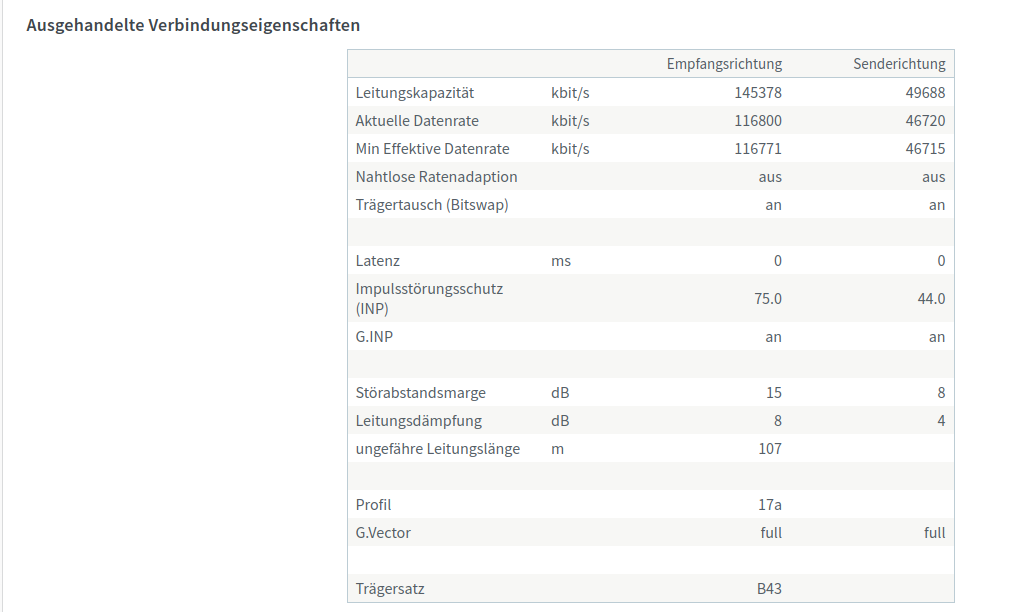Click the 116800 current data rate value
This screenshot has width=1018, height=612.
tap(758, 121)
